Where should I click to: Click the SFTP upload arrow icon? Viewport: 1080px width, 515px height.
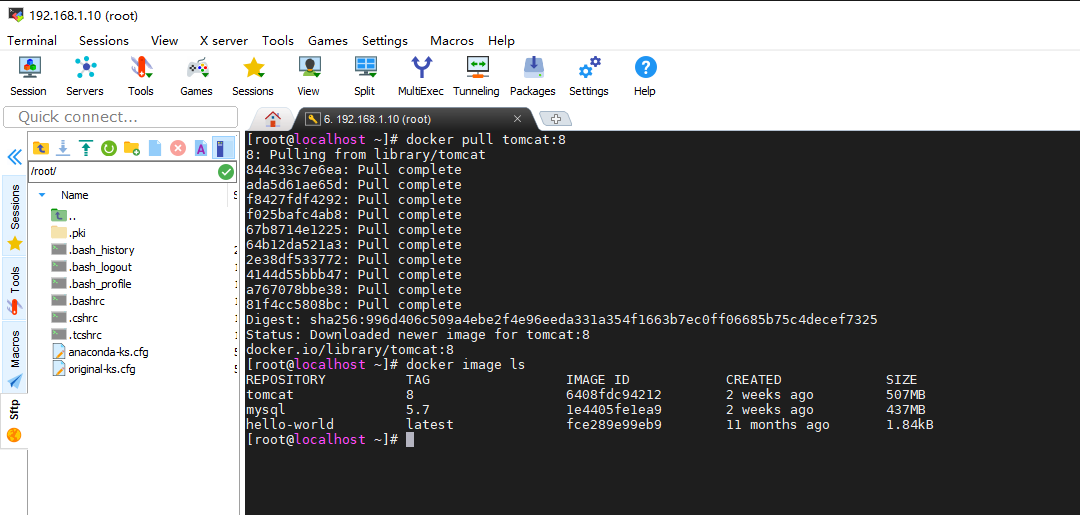86,147
